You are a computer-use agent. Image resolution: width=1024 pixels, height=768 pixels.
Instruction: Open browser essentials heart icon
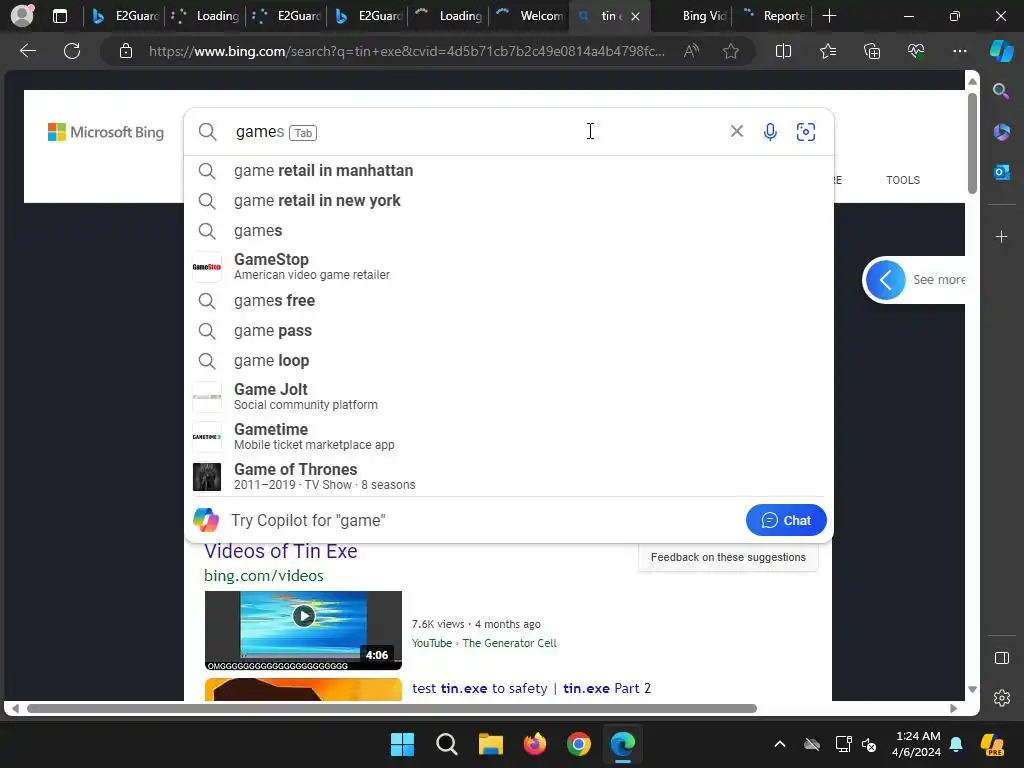916,51
